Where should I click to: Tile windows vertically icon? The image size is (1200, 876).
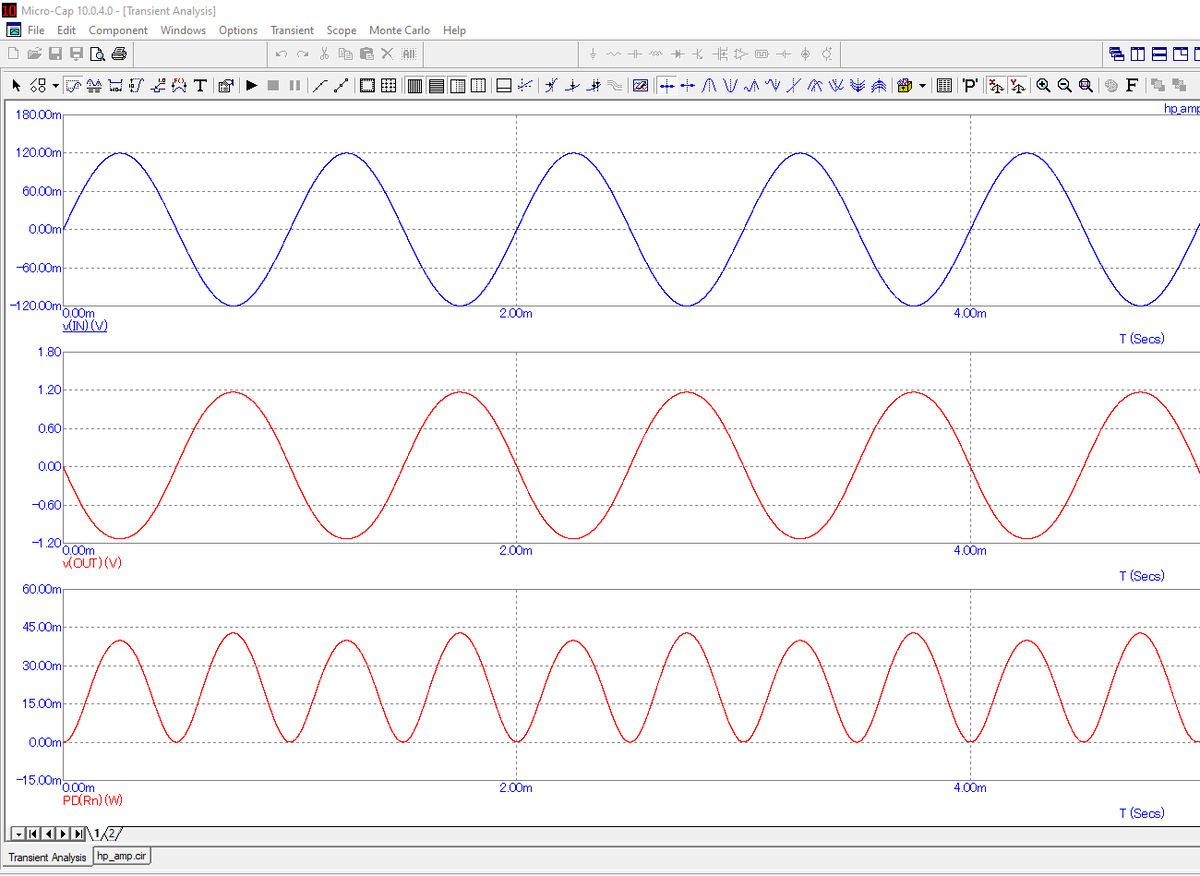point(1137,53)
